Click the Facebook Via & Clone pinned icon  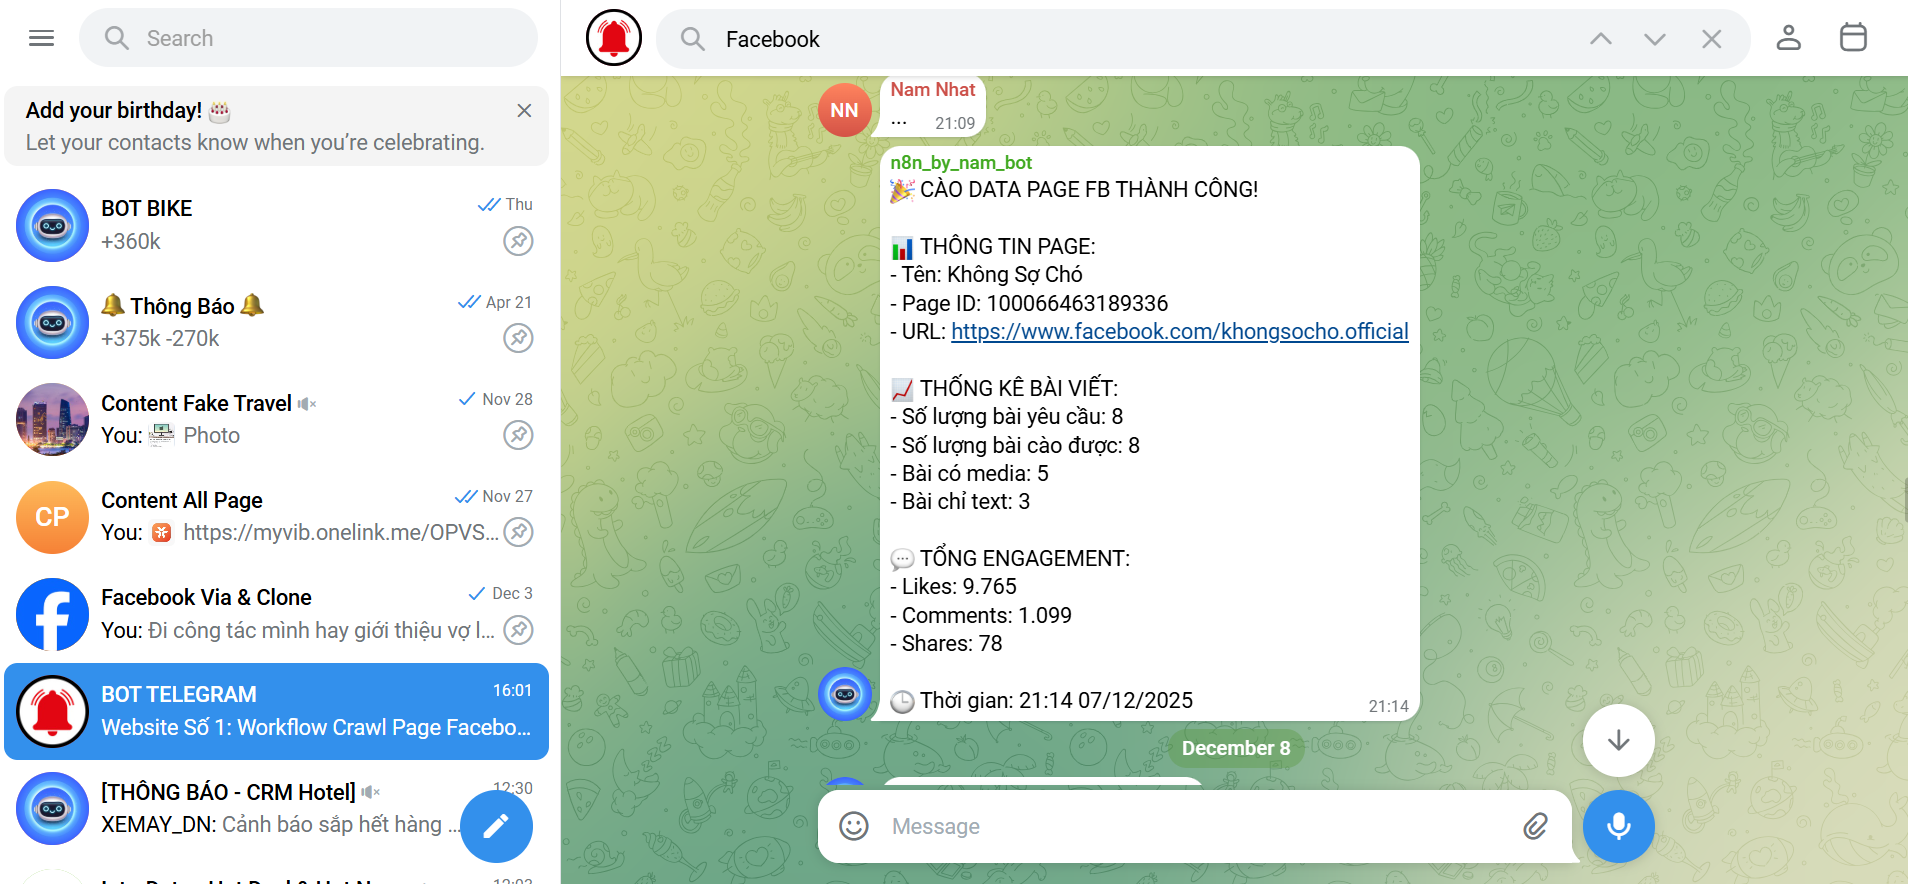coord(518,630)
